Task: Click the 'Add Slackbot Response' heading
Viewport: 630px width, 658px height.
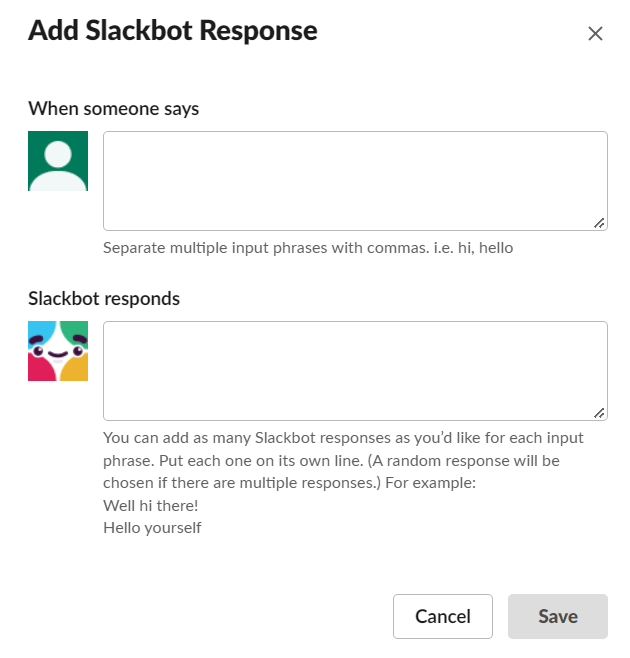Action: 173,31
